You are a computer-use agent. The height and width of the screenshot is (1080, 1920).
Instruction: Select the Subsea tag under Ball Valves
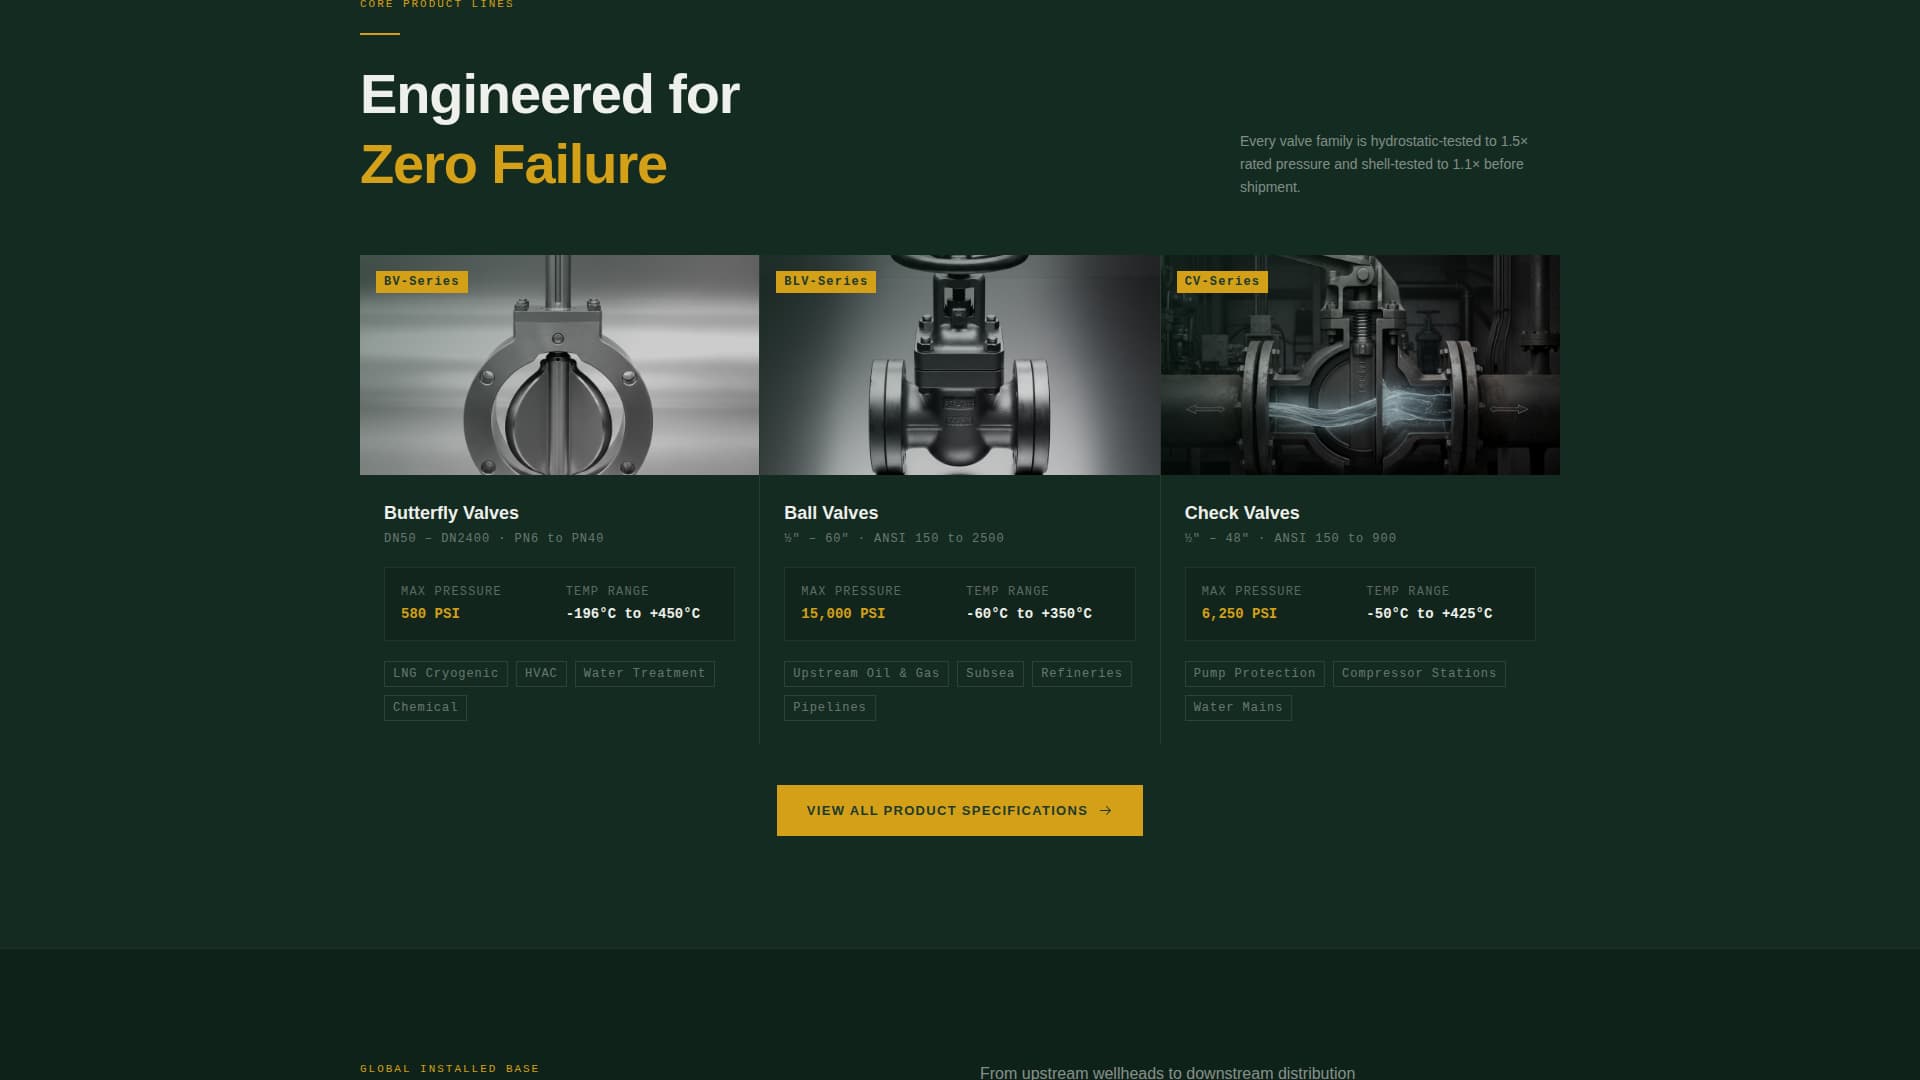click(x=989, y=673)
